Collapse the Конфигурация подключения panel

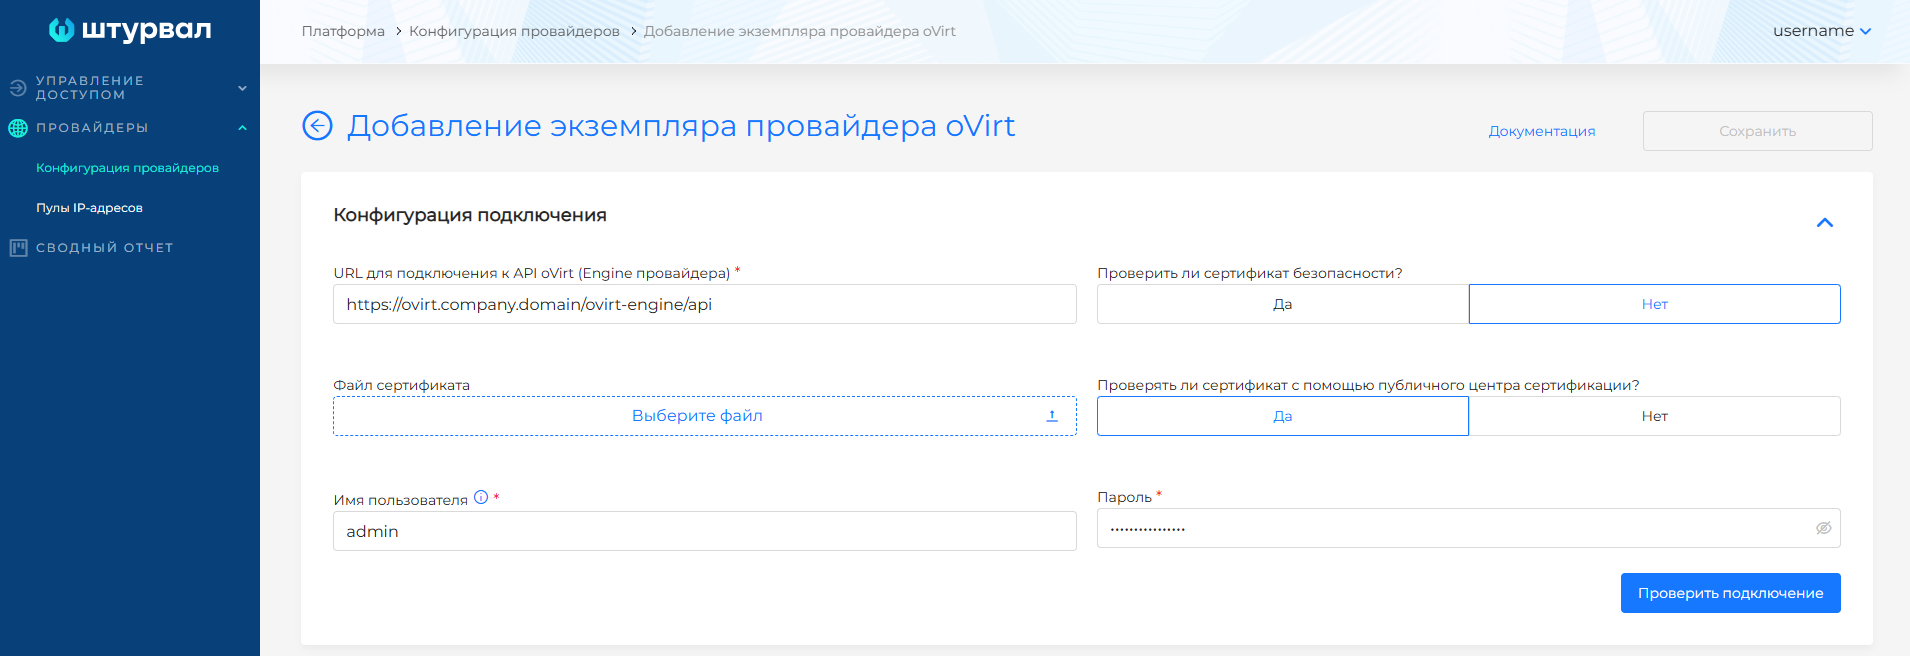coord(1824,222)
